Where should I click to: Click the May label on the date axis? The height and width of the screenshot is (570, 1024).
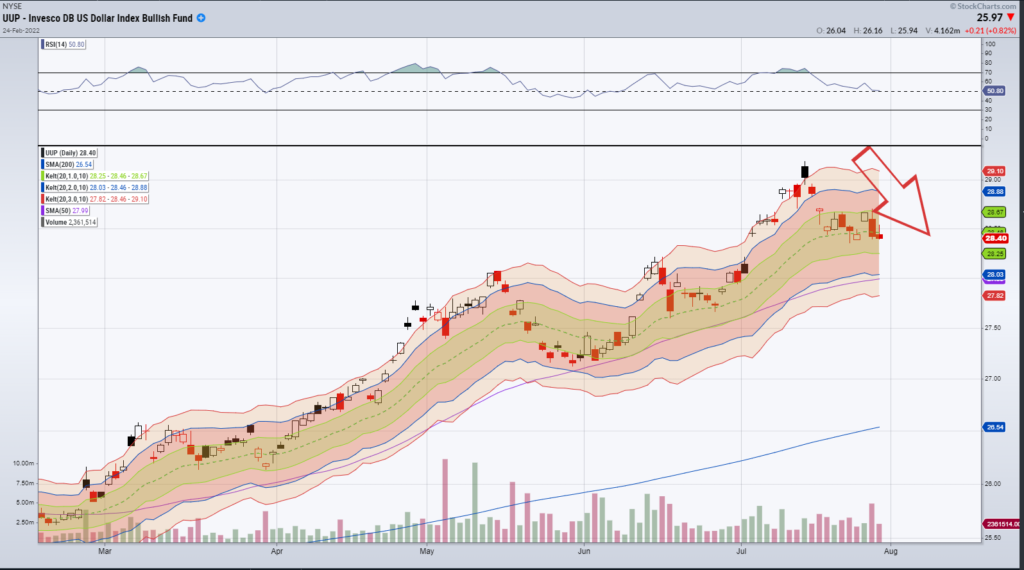click(426, 551)
